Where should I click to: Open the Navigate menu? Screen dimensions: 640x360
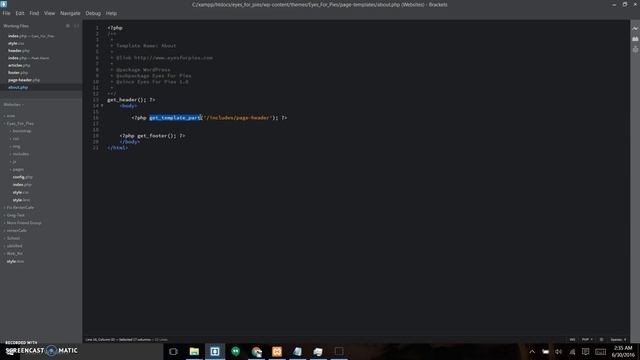(70, 13)
